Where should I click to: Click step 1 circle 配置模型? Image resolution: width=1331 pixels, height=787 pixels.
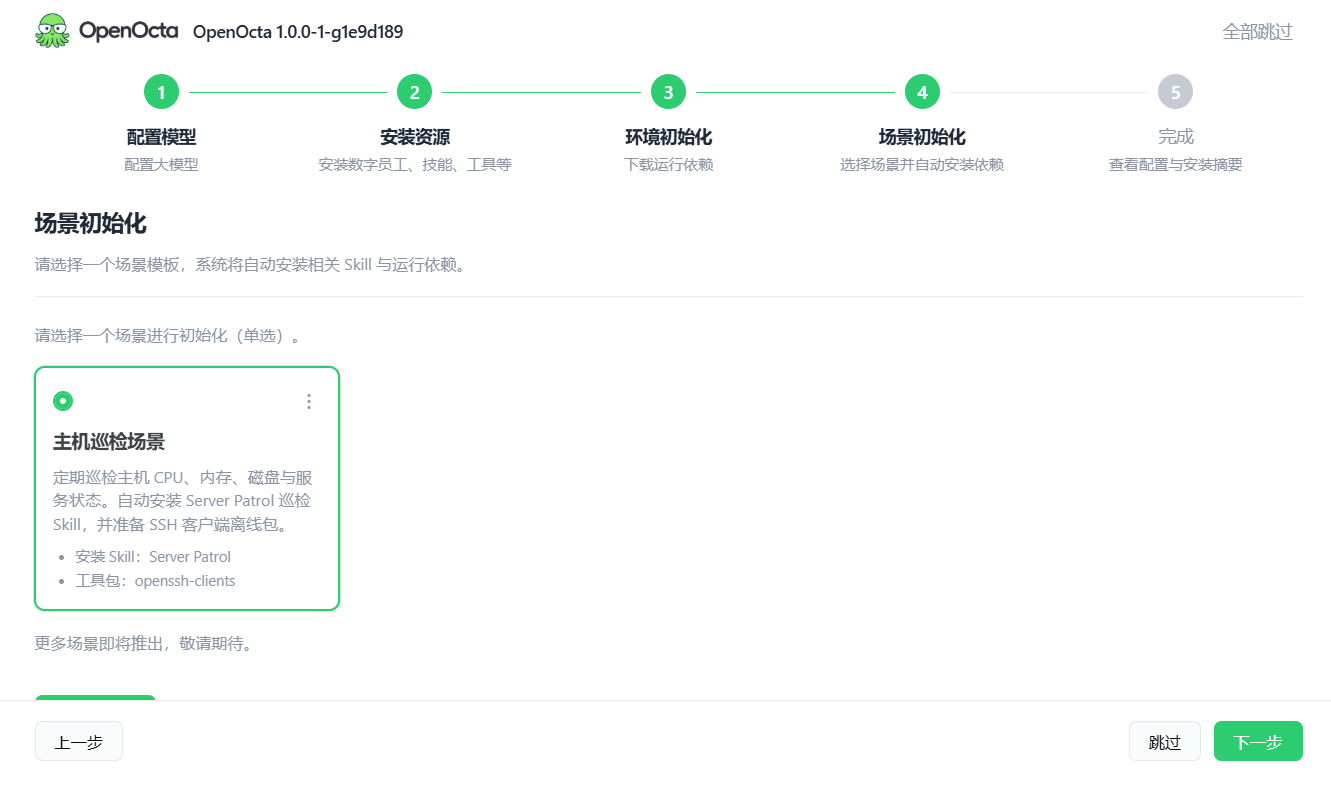(161, 92)
